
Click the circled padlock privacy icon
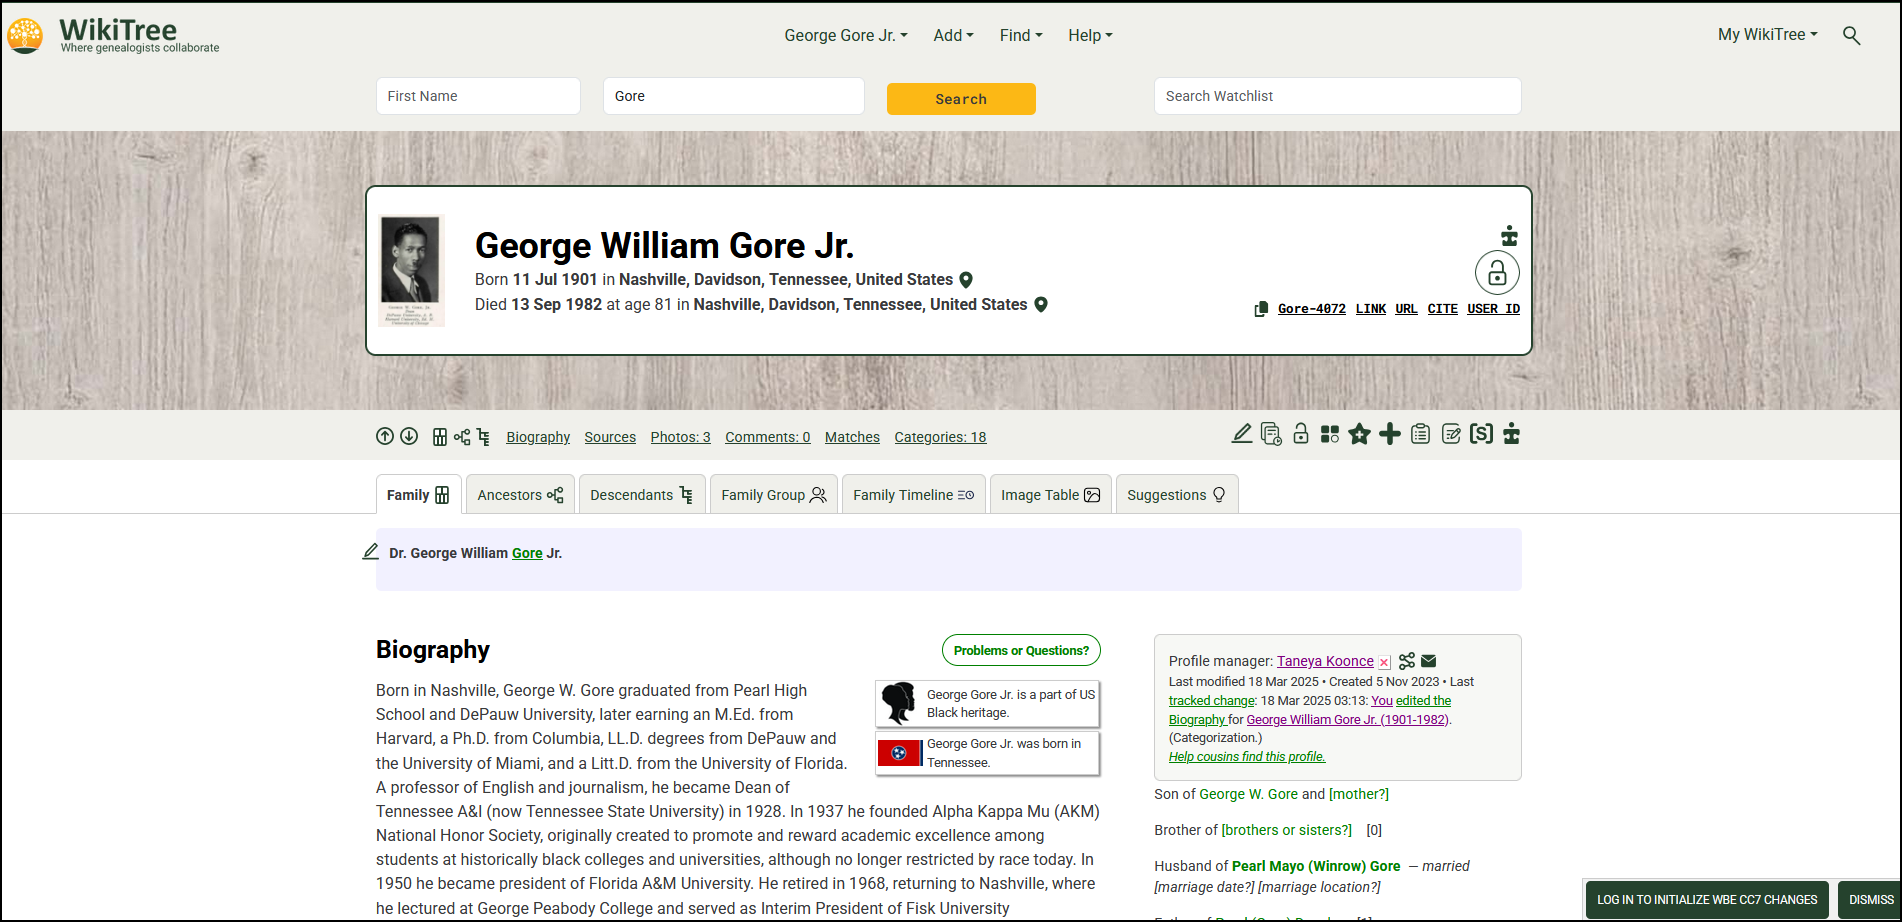coord(1497,272)
